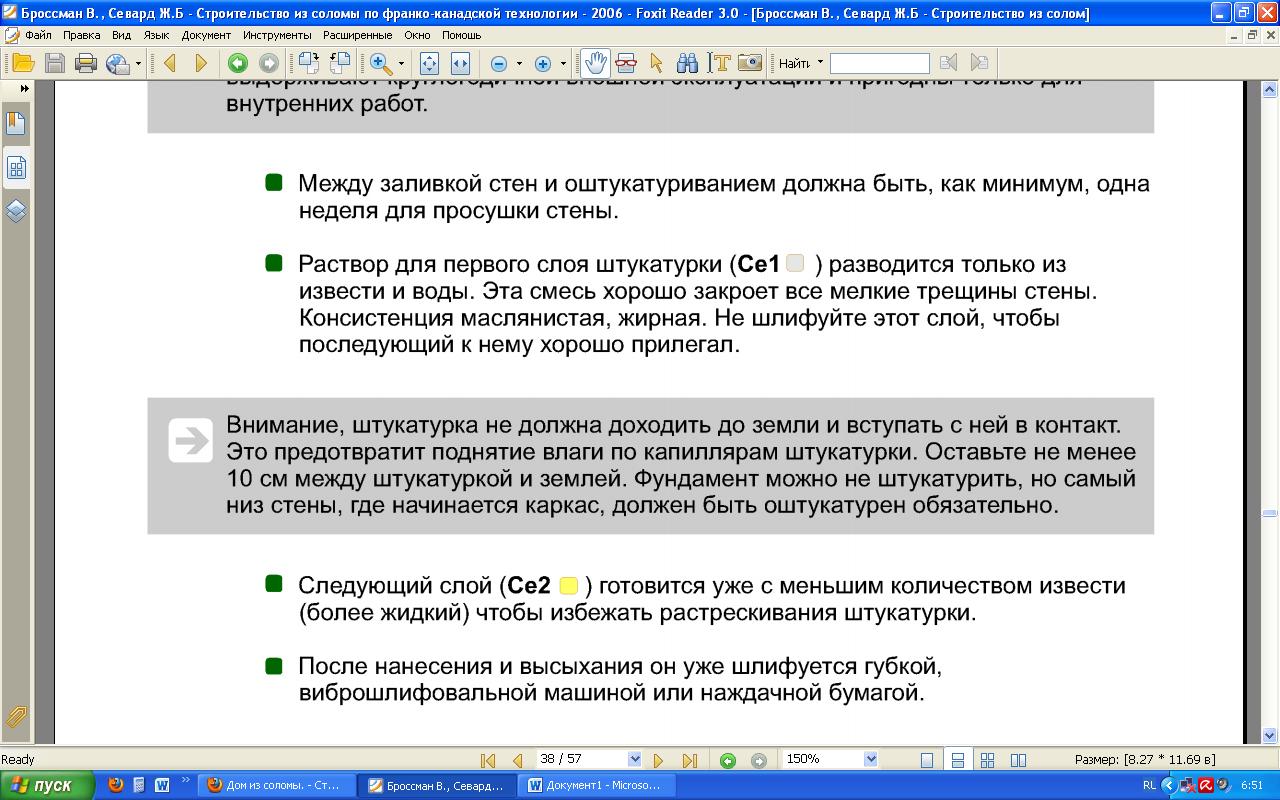
Task: Open the zoom in dropdown arrow
Action: point(563,64)
